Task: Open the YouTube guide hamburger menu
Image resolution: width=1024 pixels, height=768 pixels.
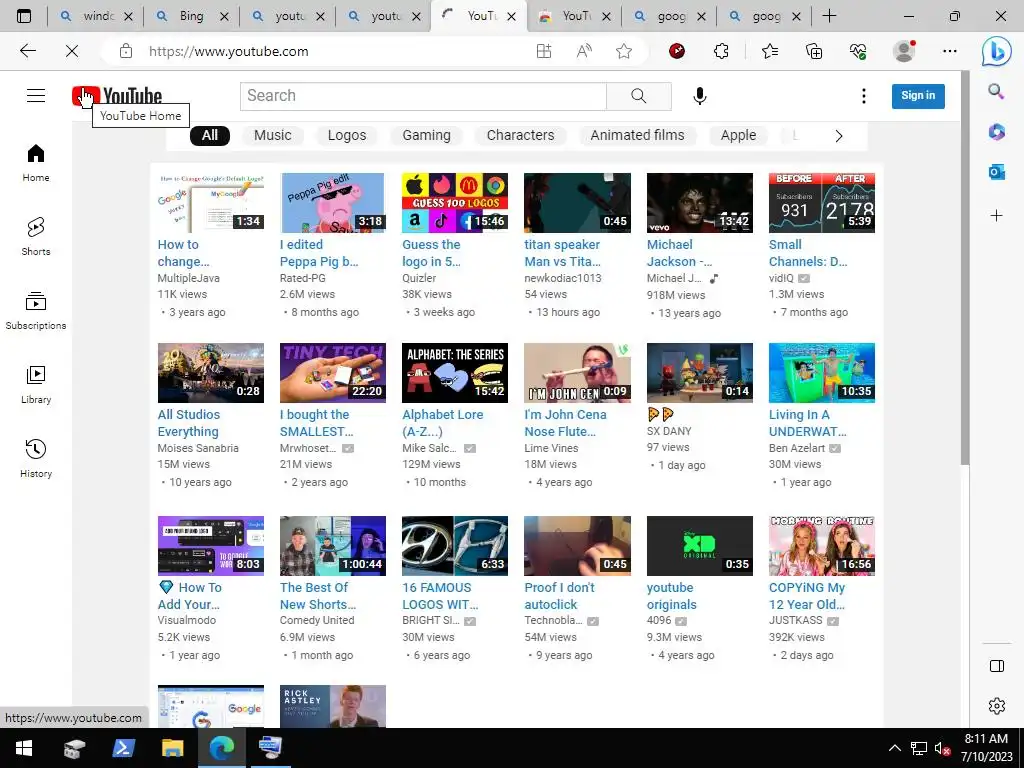Action: (36, 96)
